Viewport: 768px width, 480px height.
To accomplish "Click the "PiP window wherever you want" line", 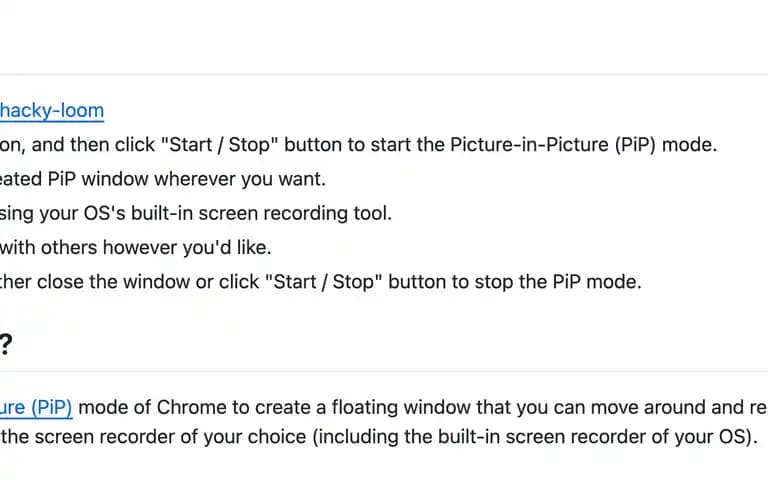I will 186,179.
